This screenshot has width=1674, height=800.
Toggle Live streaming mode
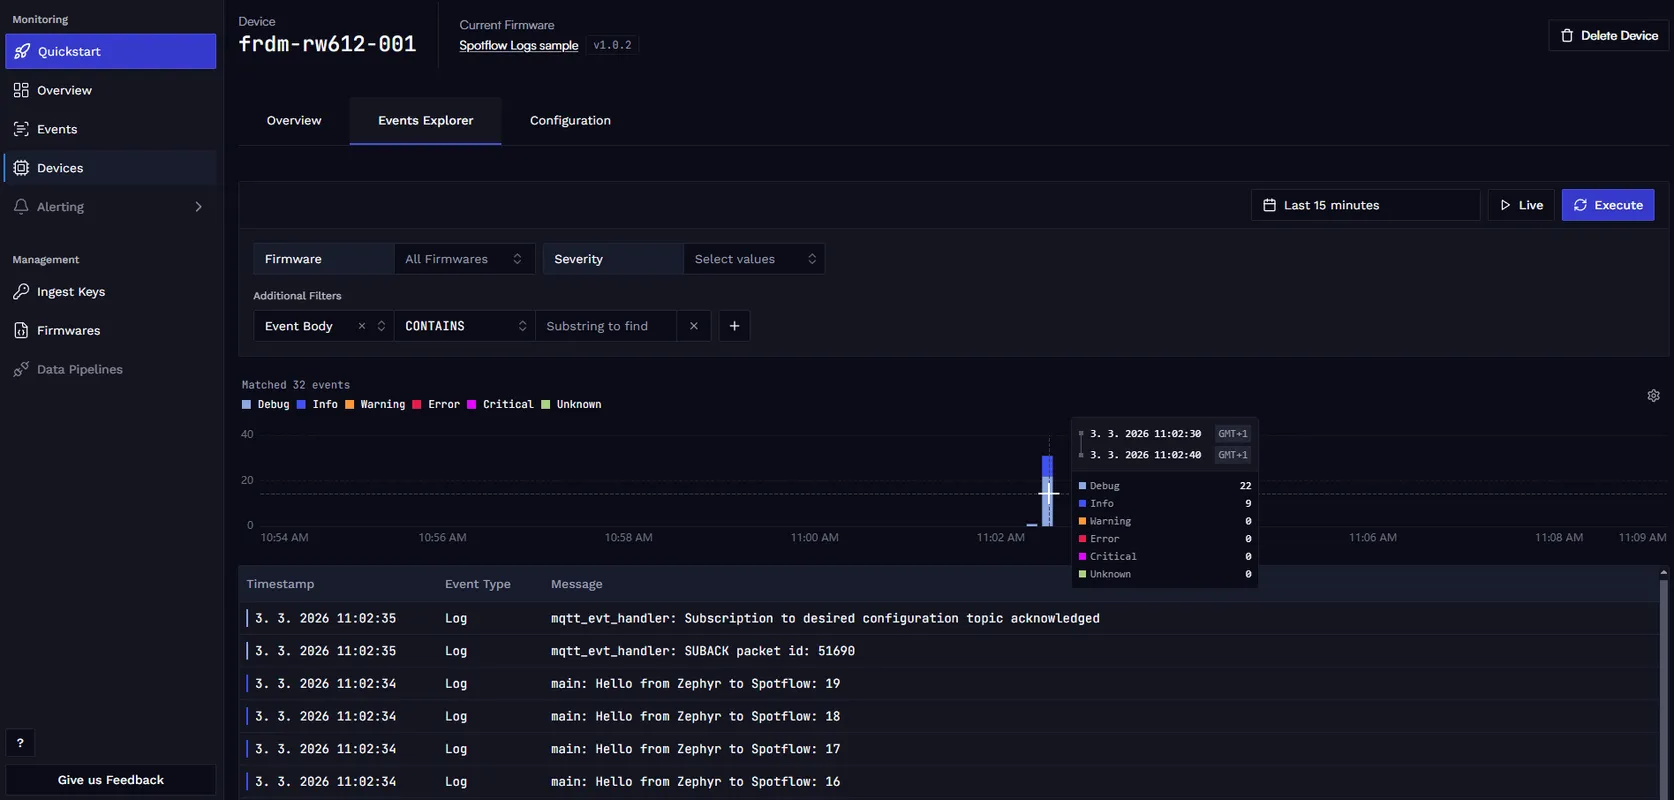[x=1521, y=205]
